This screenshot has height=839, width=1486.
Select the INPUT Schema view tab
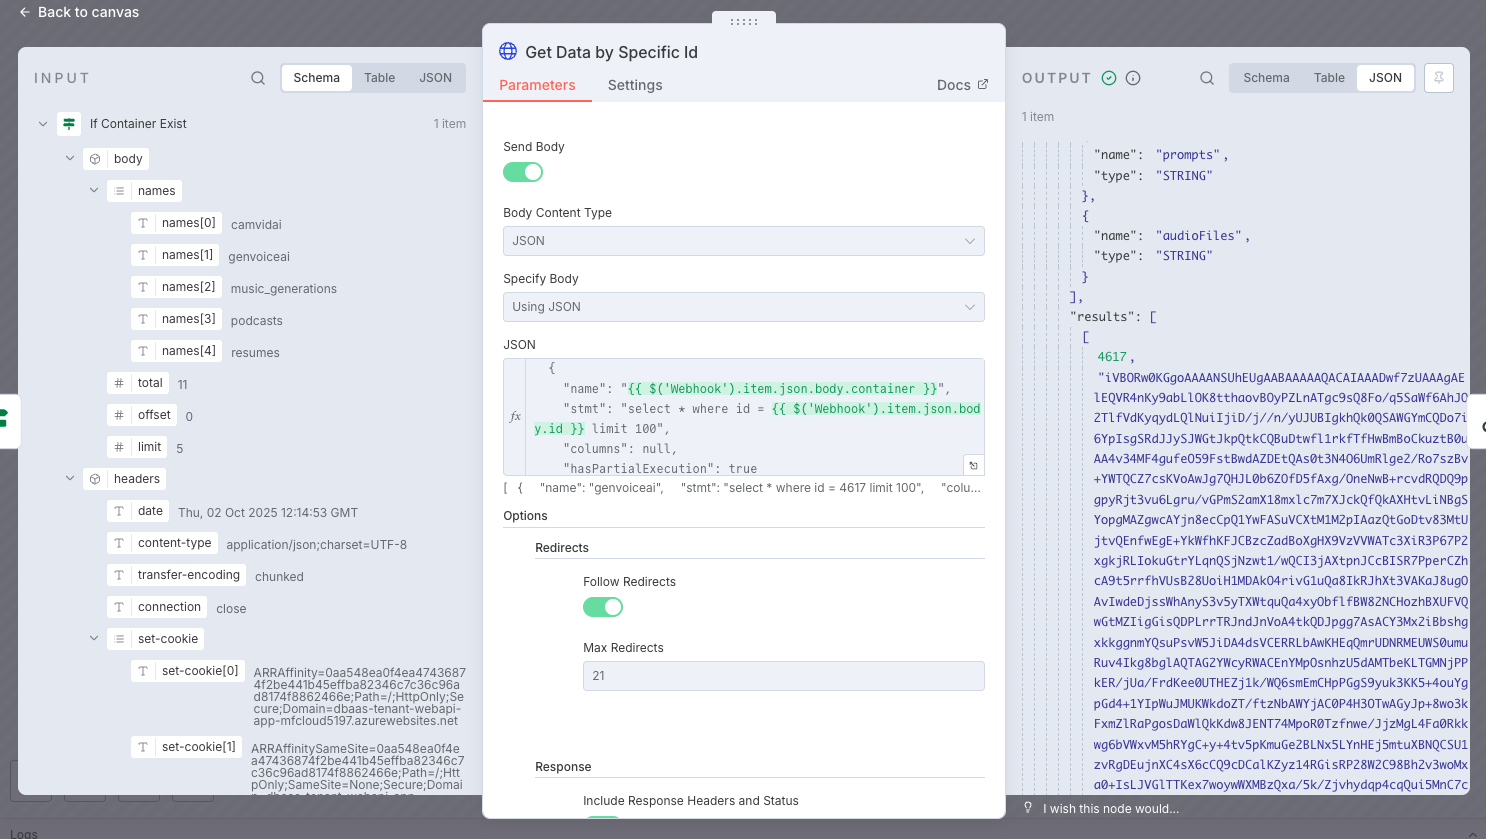tap(317, 78)
